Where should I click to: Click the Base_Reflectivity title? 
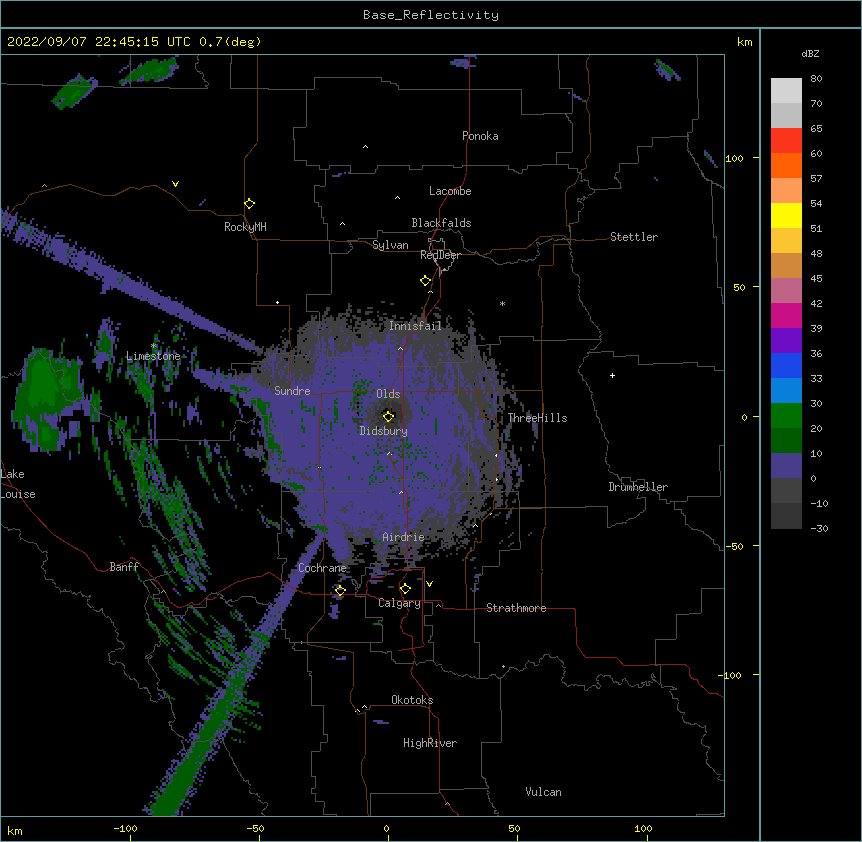[x=431, y=15]
